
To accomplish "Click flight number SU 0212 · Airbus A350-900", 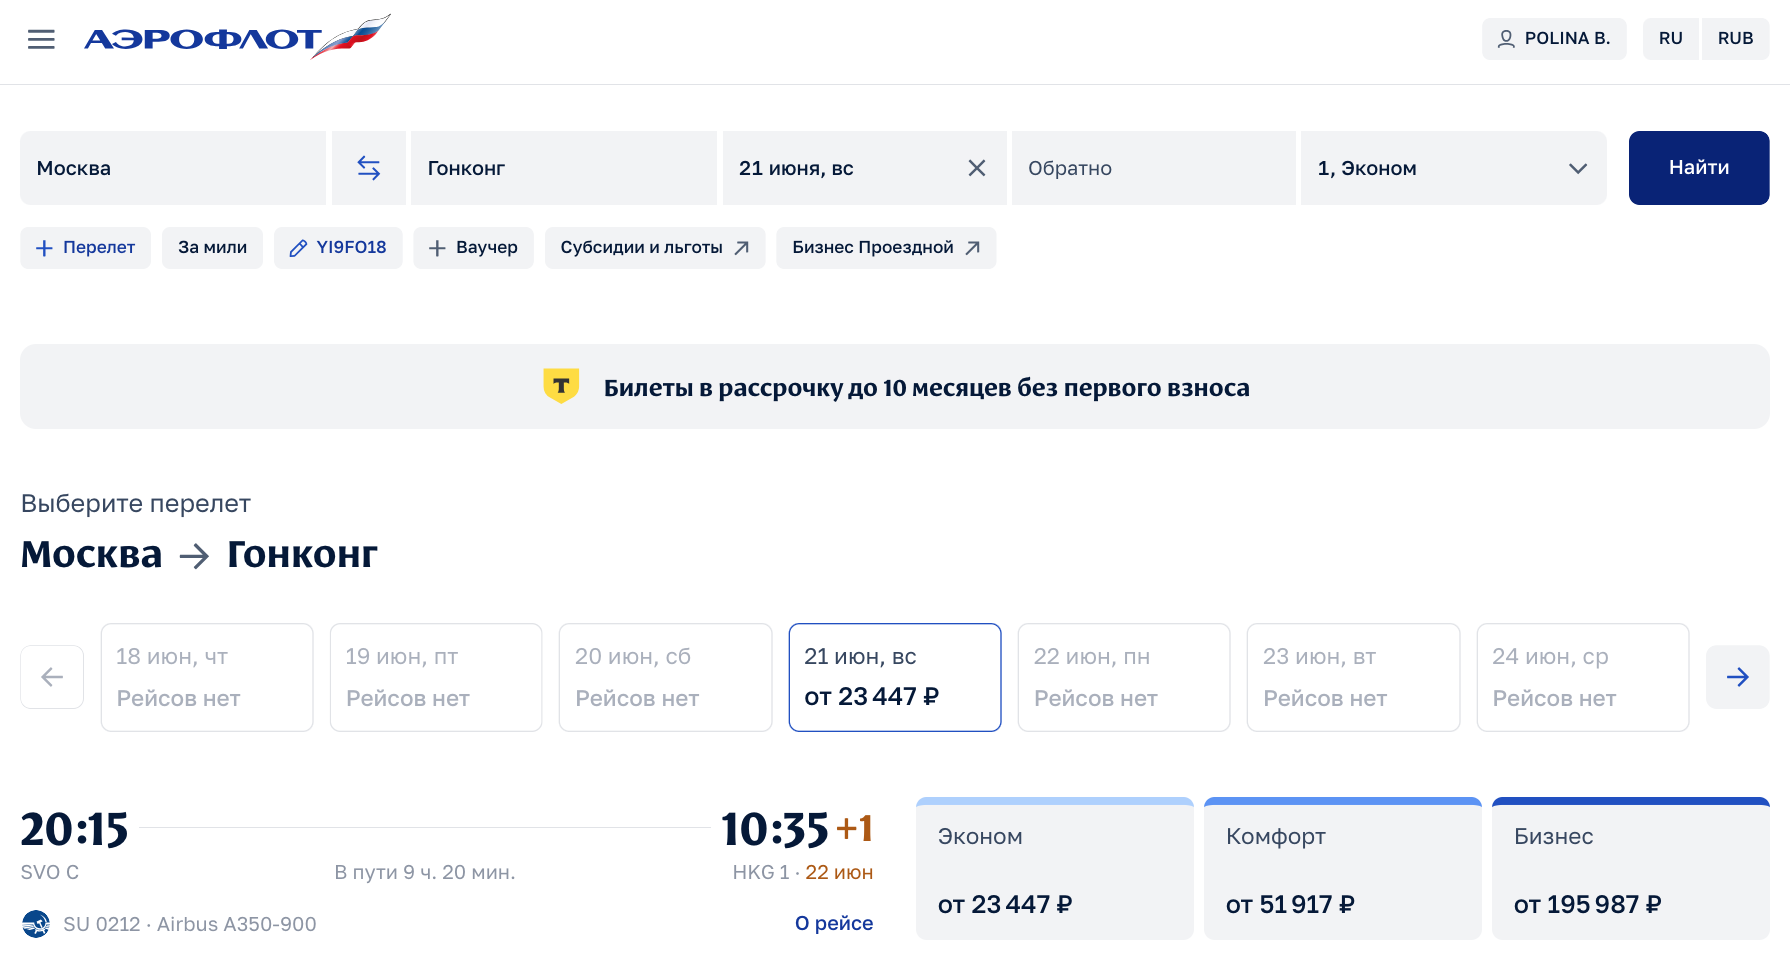I will pyautogui.click(x=190, y=924).
